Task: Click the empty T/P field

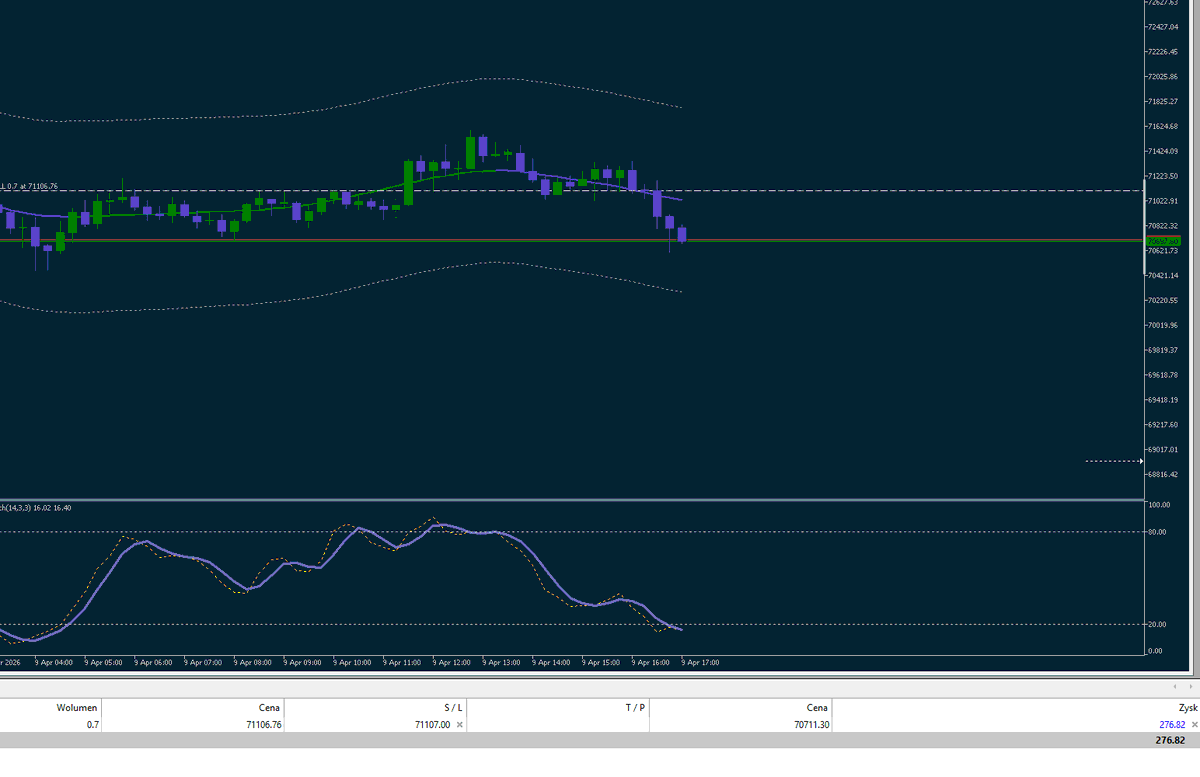Action: click(x=600, y=724)
